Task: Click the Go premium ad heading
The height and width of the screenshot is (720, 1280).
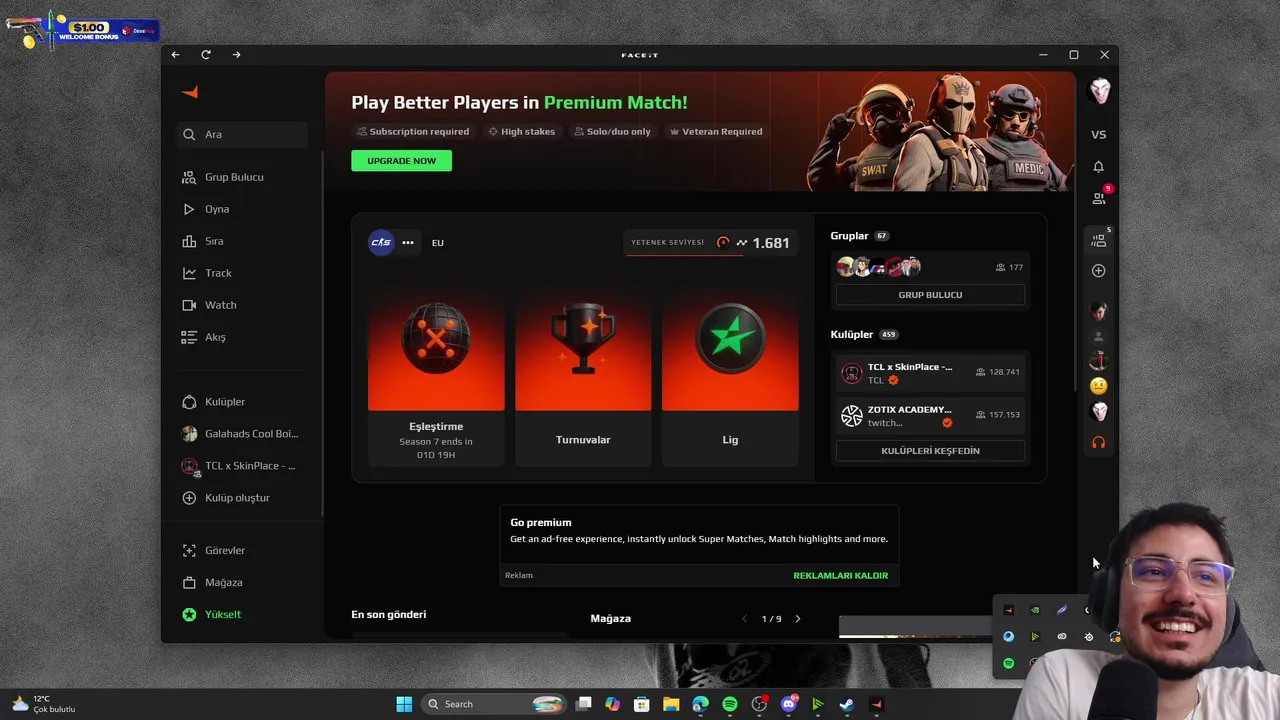Action: click(x=541, y=522)
